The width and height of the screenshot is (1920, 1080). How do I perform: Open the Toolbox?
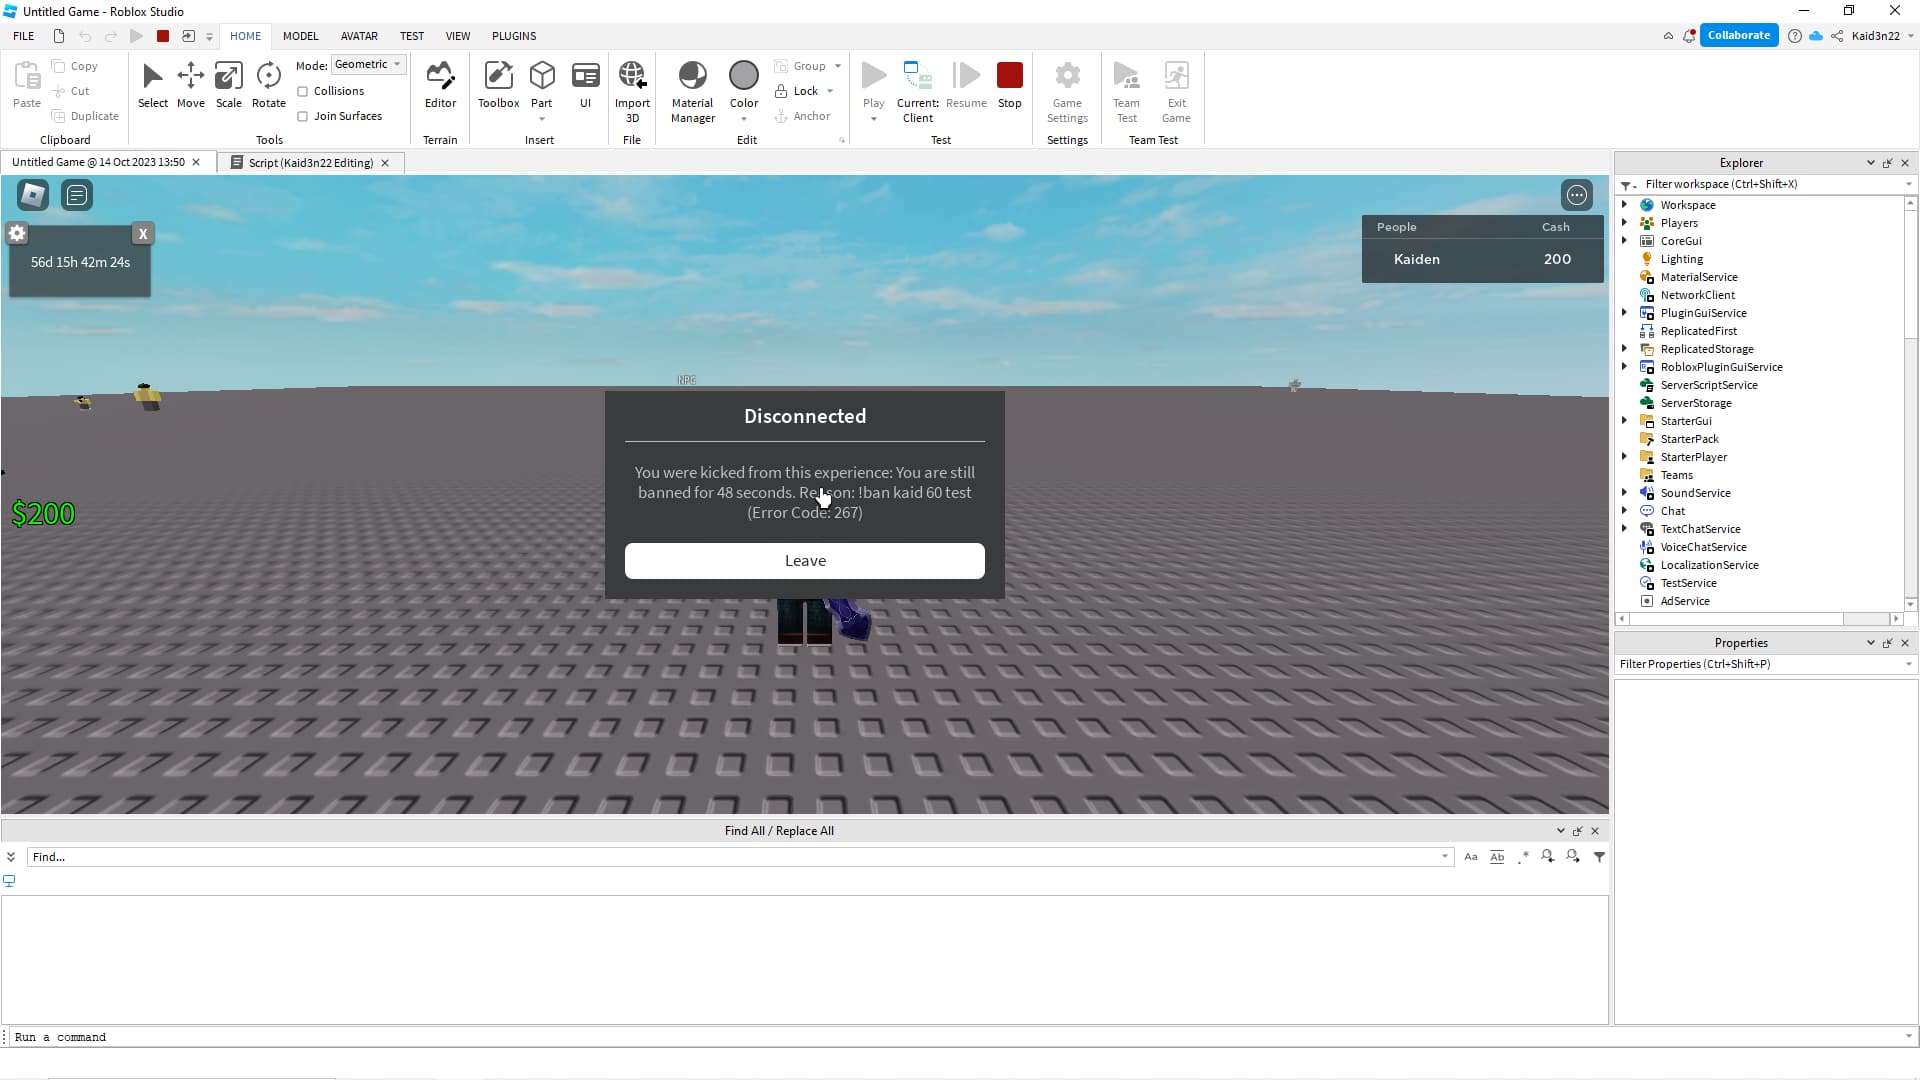tap(498, 85)
